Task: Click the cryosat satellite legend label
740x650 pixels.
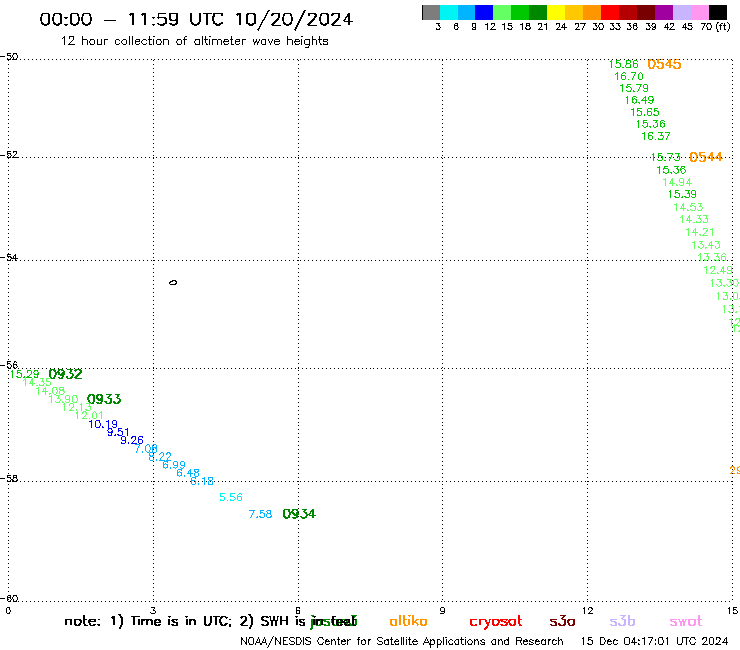Action: tap(496, 622)
